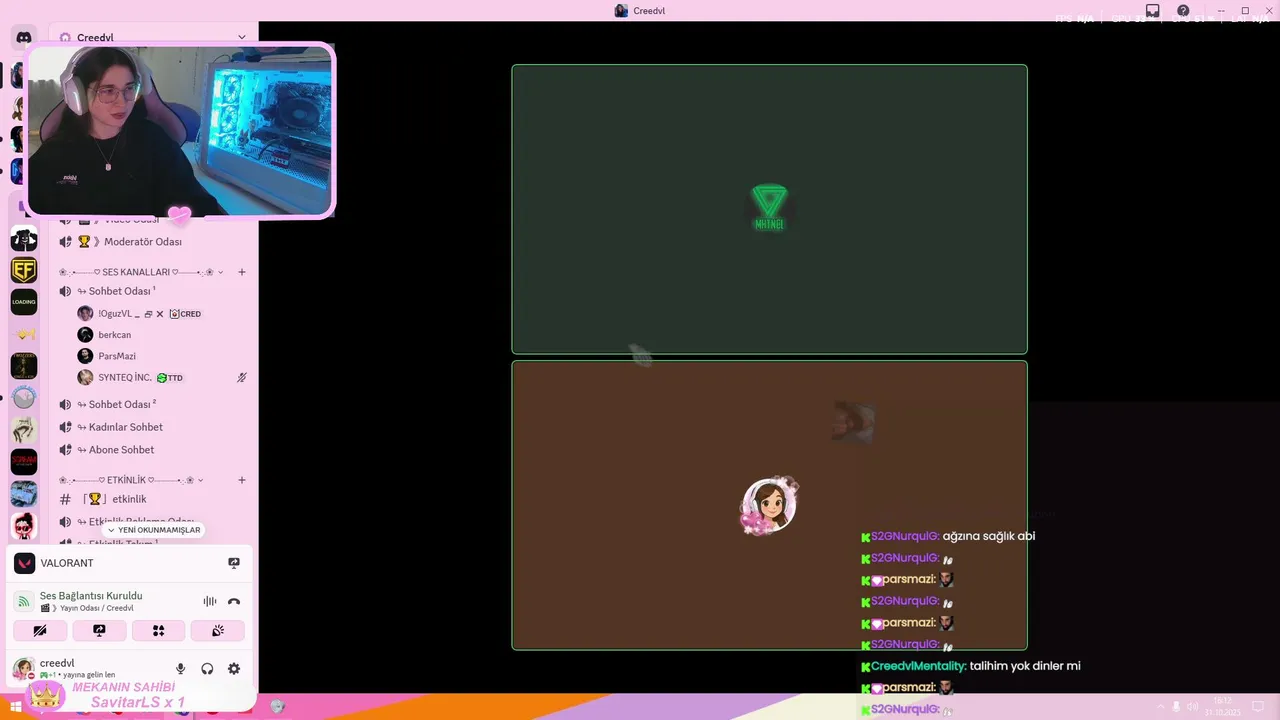Click the voice connection signal icon
The height and width of the screenshot is (720, 1280).
pos(24,601)
